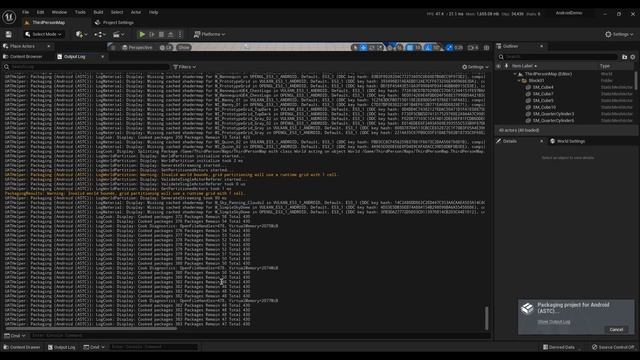Toggle the coordinate system globe icon
Image resolution: width=640 pixels, height=360 pixels.
[x=390, y=47]
